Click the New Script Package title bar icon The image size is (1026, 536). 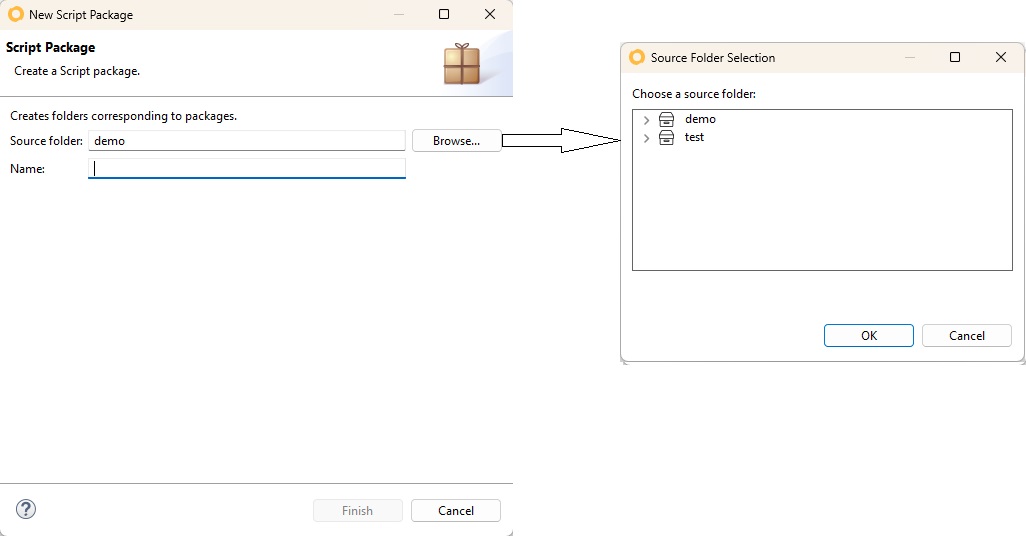[15, 15]
